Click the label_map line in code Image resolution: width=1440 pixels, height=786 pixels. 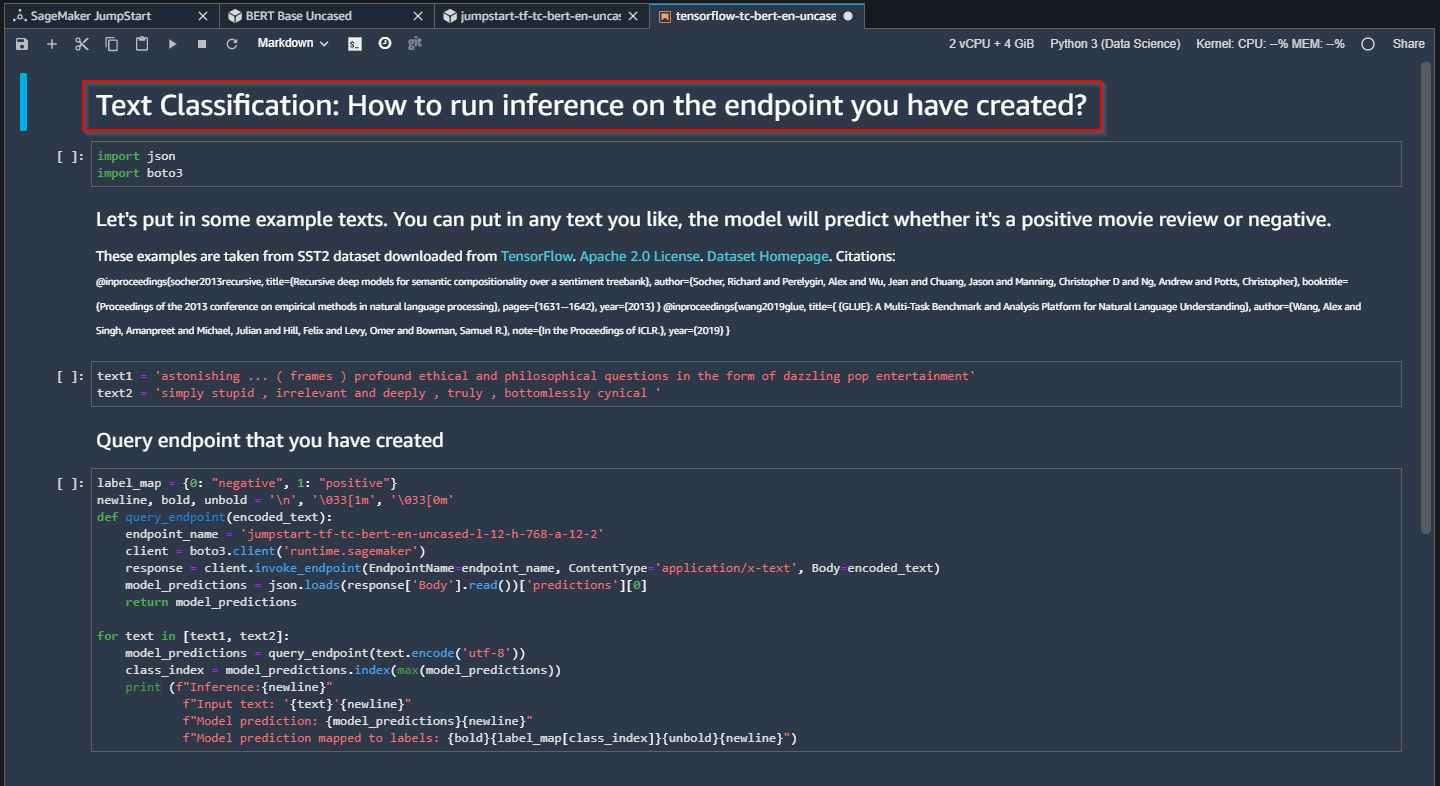(x=247, y=483)
